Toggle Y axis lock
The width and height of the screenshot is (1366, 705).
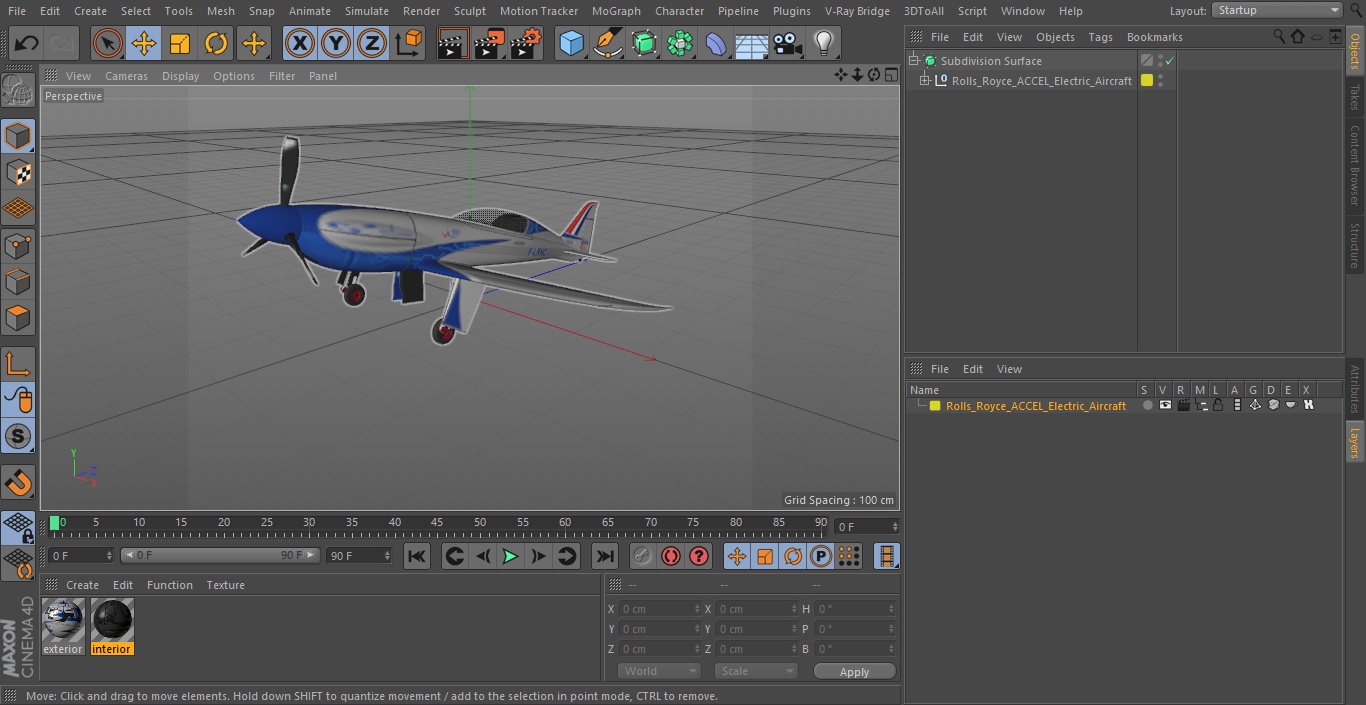(x=336, y=43)
